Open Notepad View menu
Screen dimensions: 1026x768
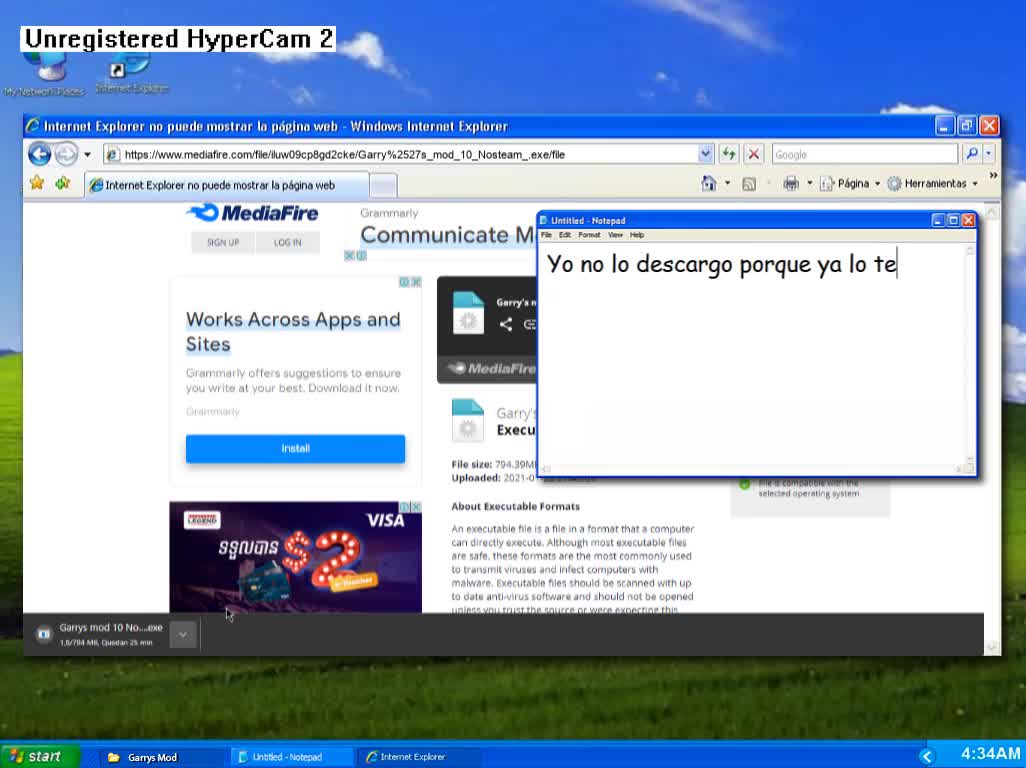[615, 235]
